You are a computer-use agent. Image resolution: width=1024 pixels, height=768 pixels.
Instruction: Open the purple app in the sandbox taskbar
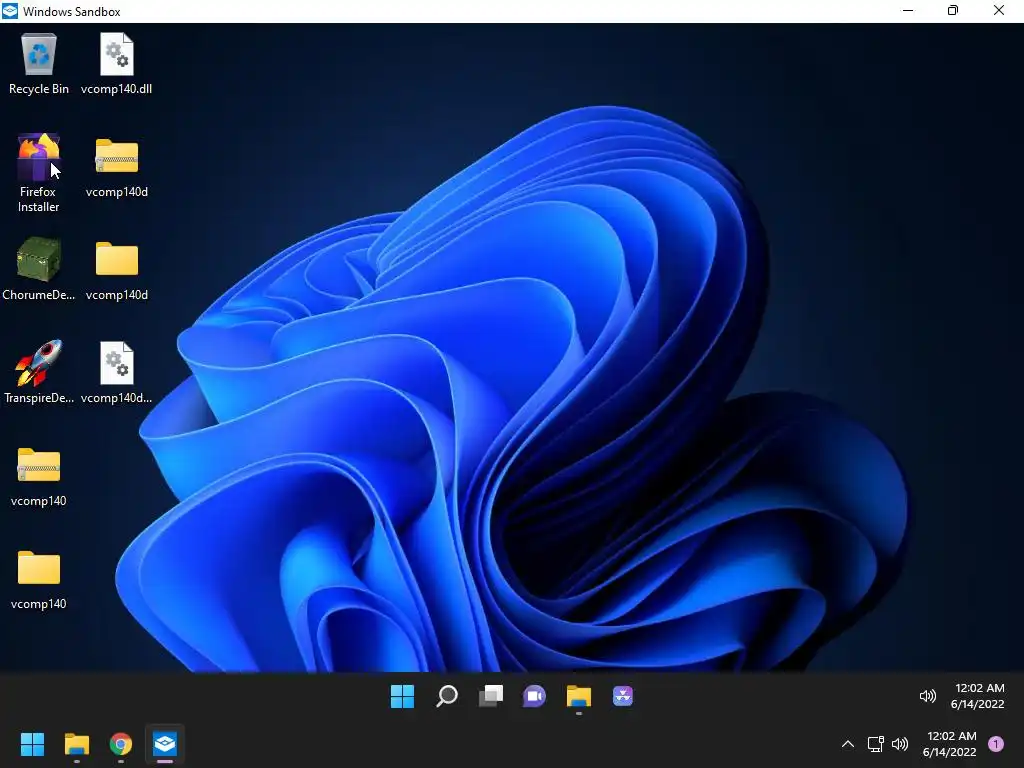[622, 696]
